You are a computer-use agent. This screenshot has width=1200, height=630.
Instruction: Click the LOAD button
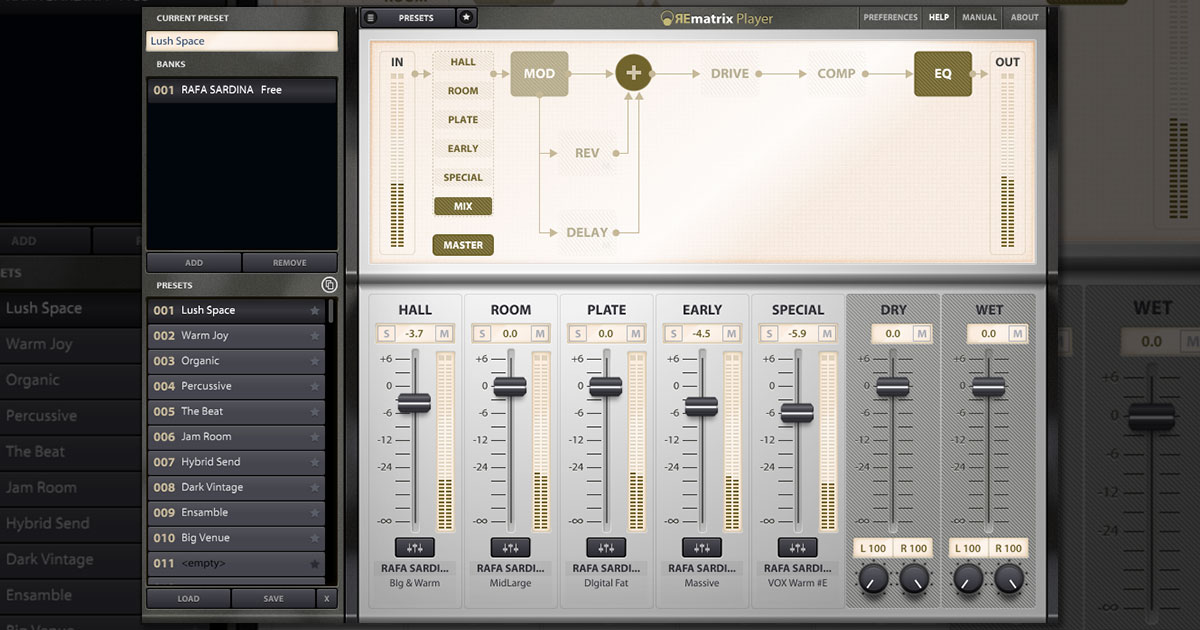pos(188,599)
